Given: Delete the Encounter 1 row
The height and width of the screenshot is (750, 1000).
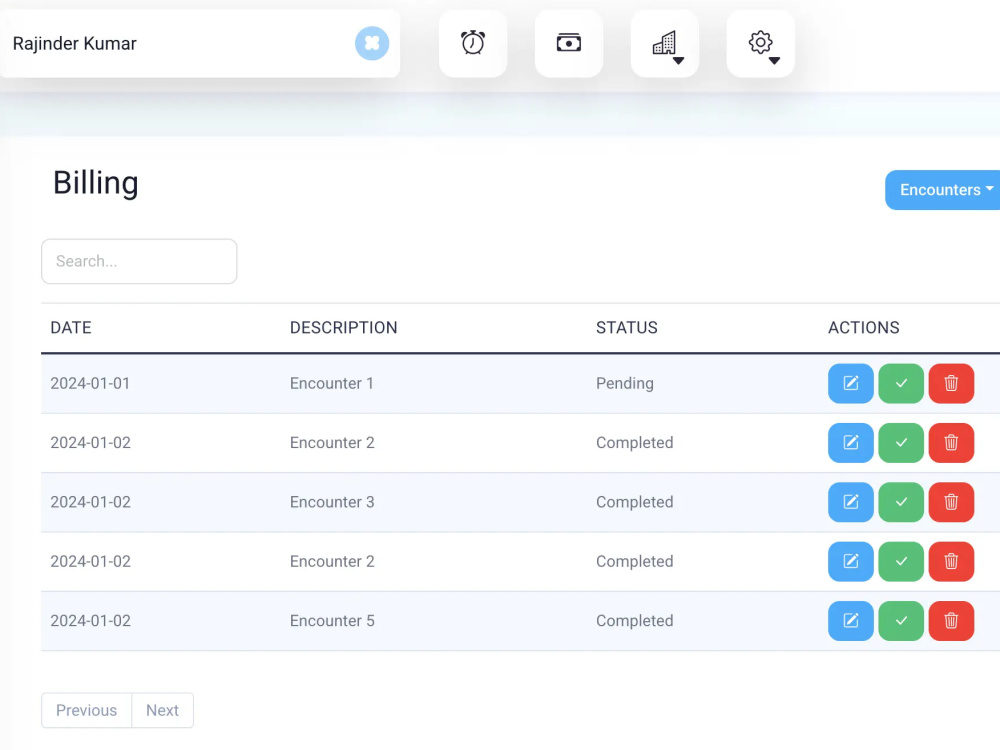Looking at the screenshot, I should tap(952, 383).
